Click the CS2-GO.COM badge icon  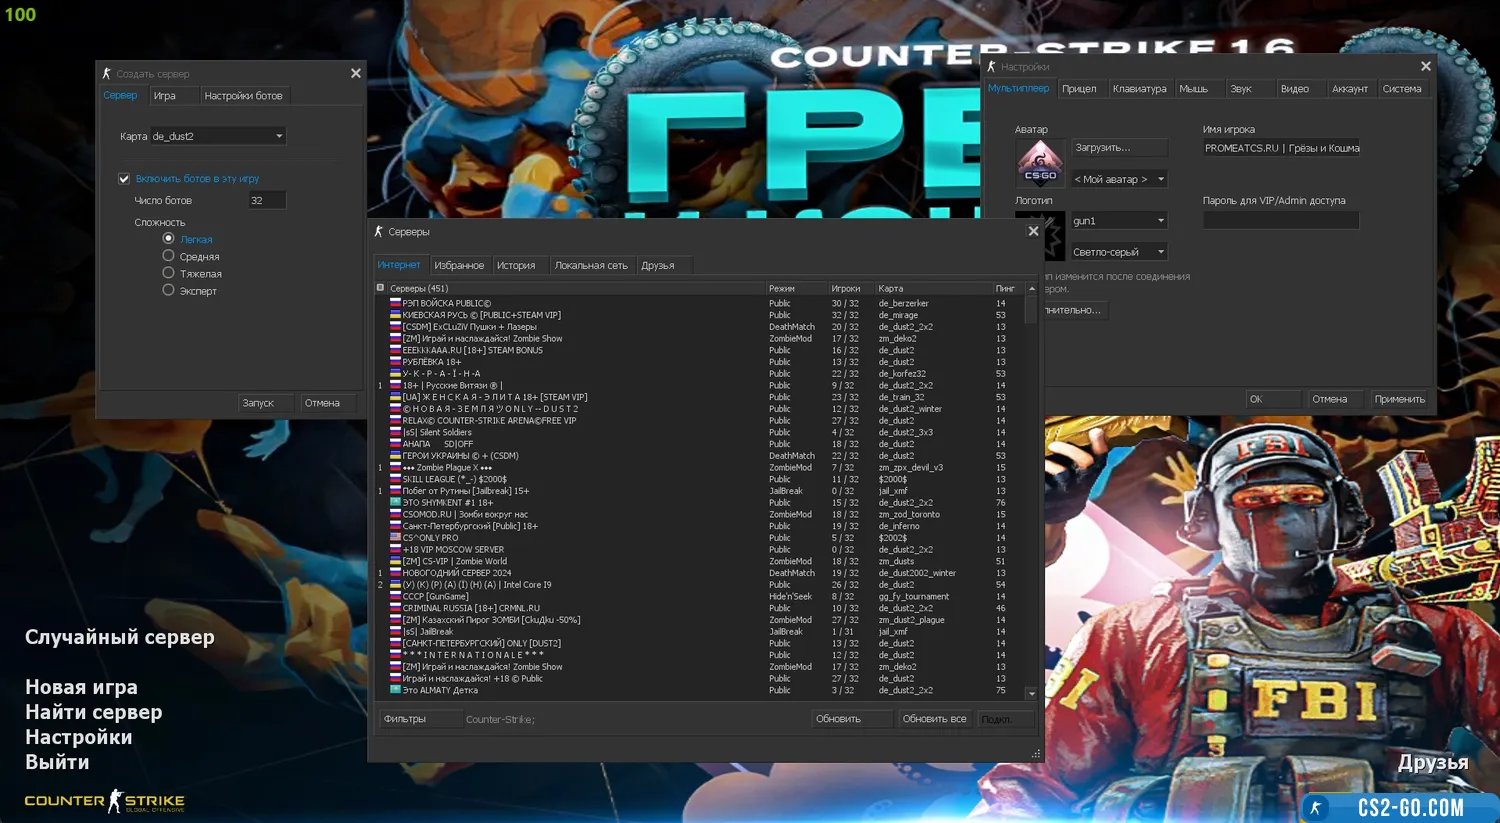pyautogui.click(x=1316, y=808)
